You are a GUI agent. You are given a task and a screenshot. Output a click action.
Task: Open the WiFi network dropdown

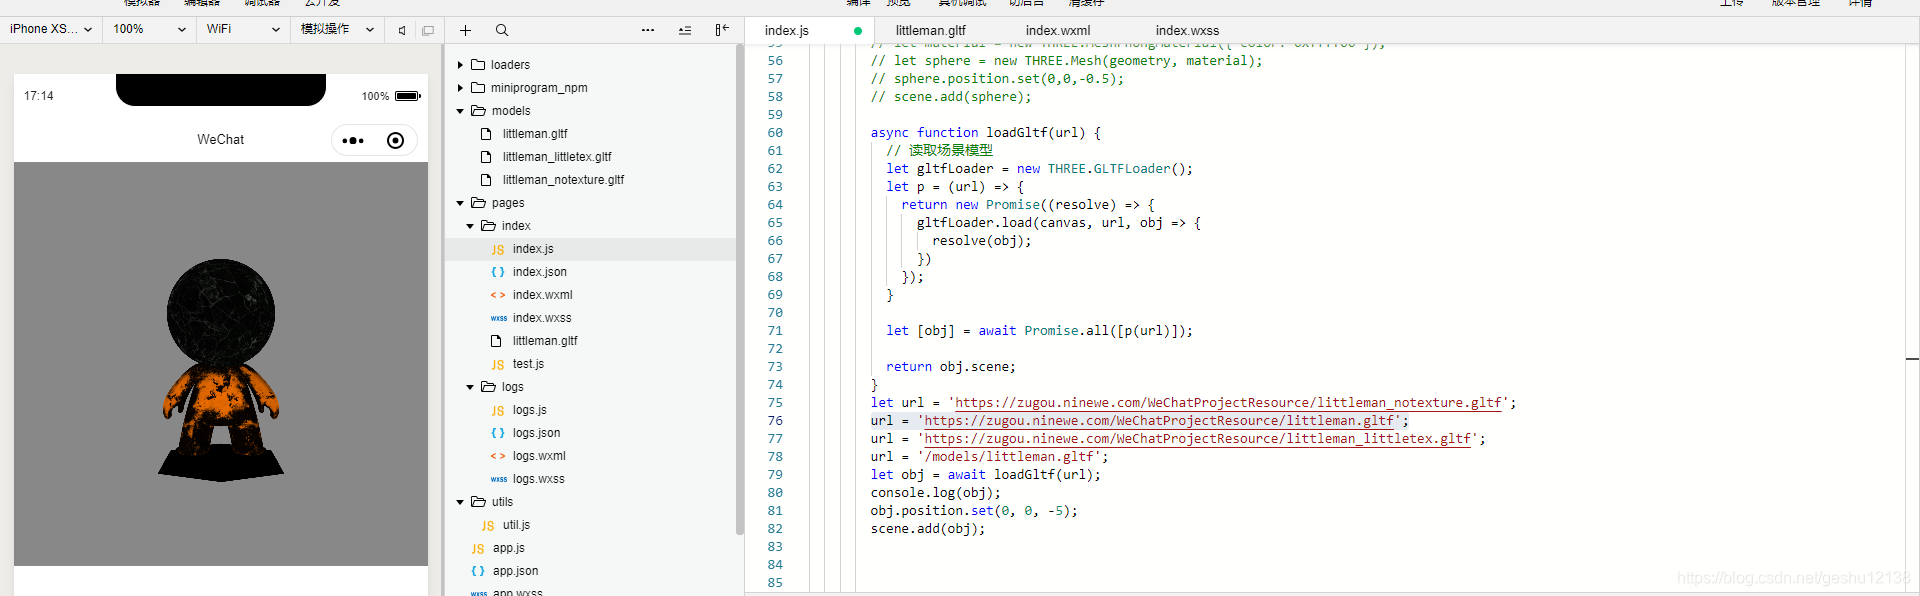click(243, 29)
